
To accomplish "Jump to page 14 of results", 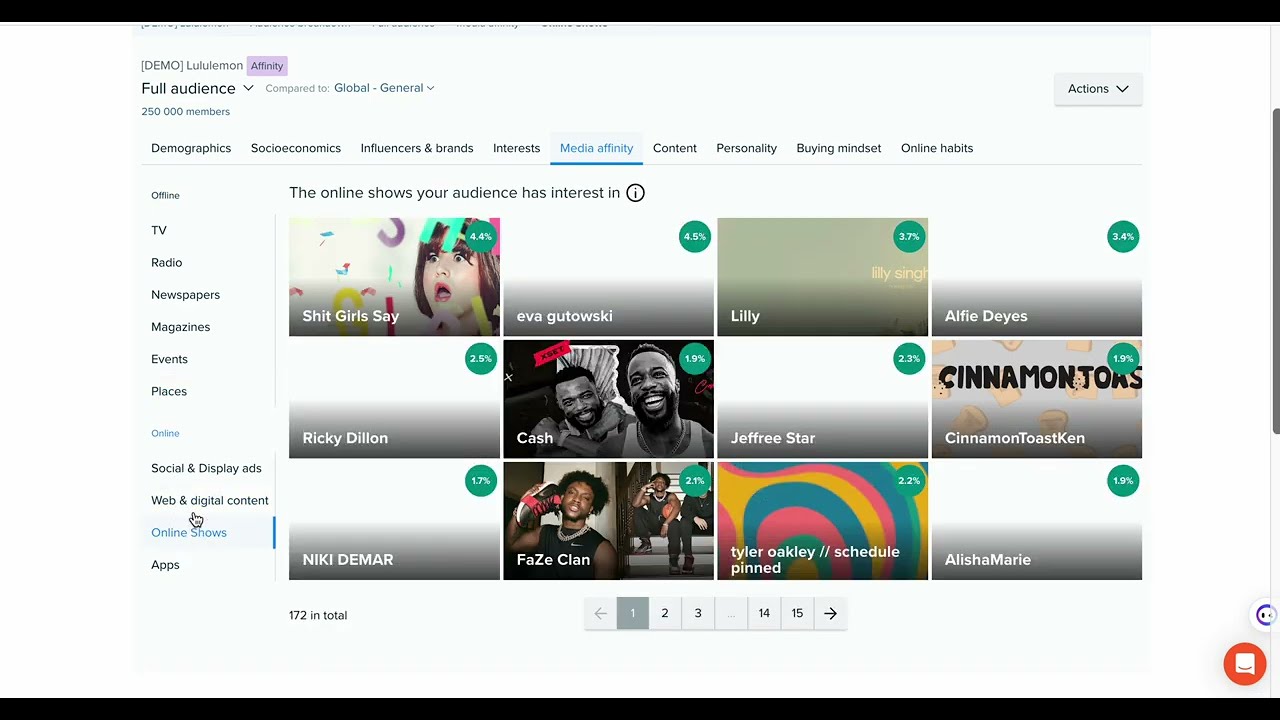I will pos(764,613).
